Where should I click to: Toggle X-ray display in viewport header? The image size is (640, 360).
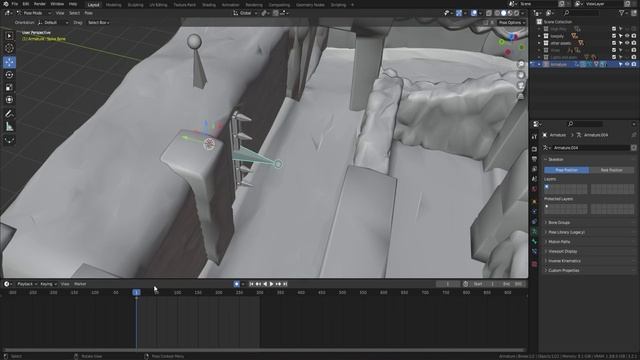(489, 13)
